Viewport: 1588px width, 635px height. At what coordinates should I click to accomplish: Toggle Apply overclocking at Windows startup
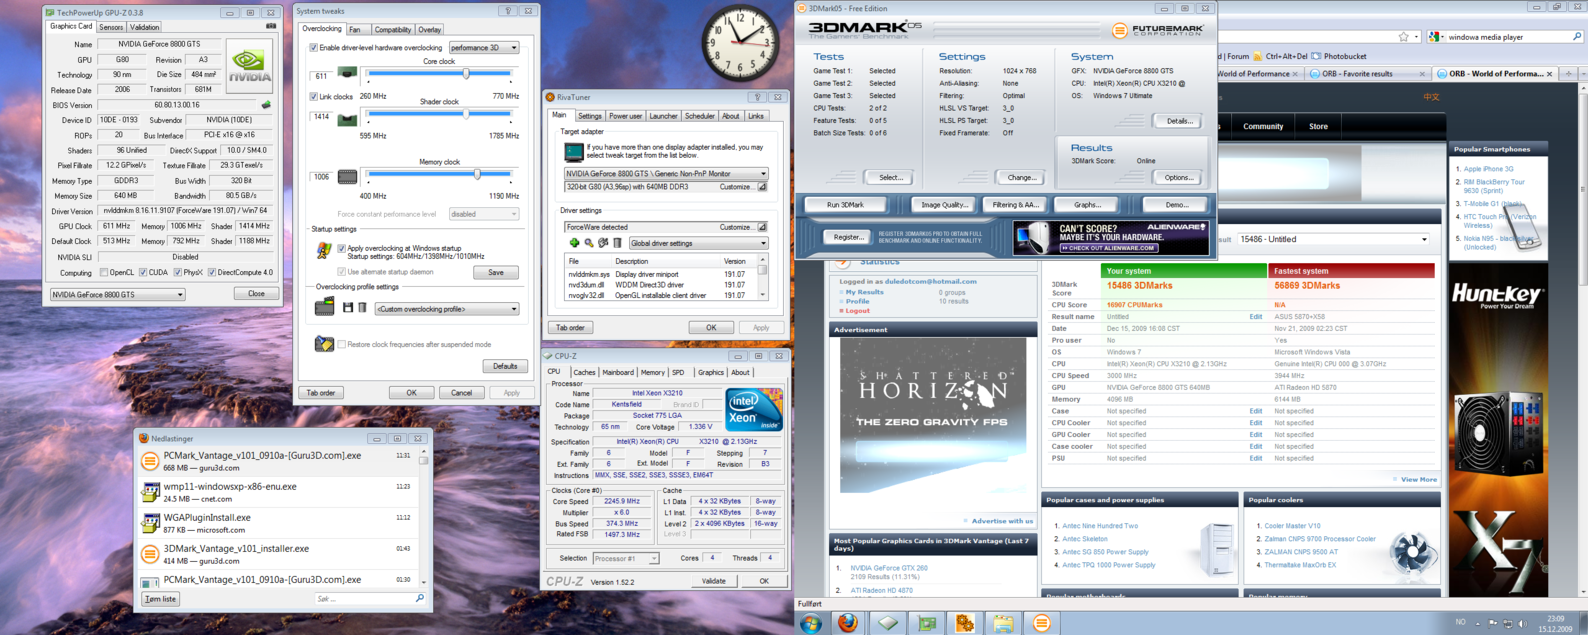pos(342,248)
